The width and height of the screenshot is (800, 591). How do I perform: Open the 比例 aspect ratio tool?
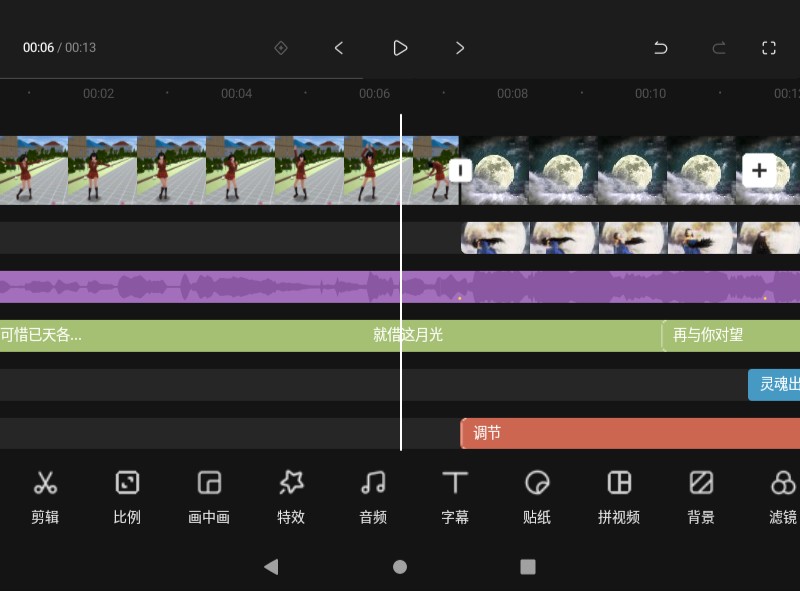tap(127, 497)
